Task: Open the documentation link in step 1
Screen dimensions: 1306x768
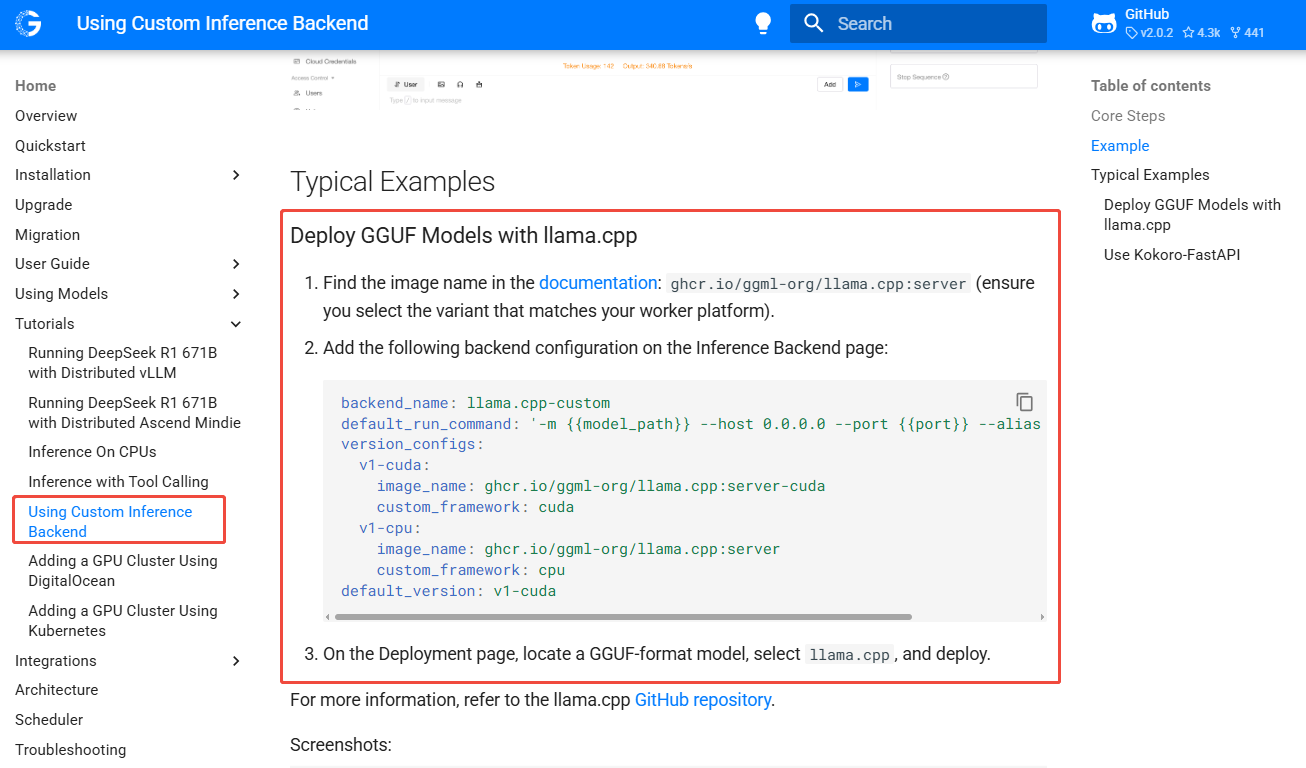Action: pos(598,283)
